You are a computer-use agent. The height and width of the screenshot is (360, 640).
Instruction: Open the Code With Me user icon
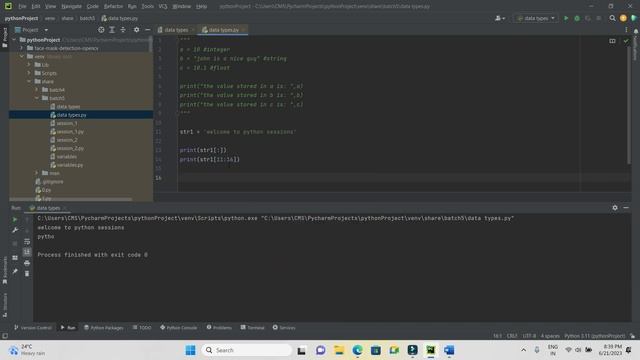[500, 18]
